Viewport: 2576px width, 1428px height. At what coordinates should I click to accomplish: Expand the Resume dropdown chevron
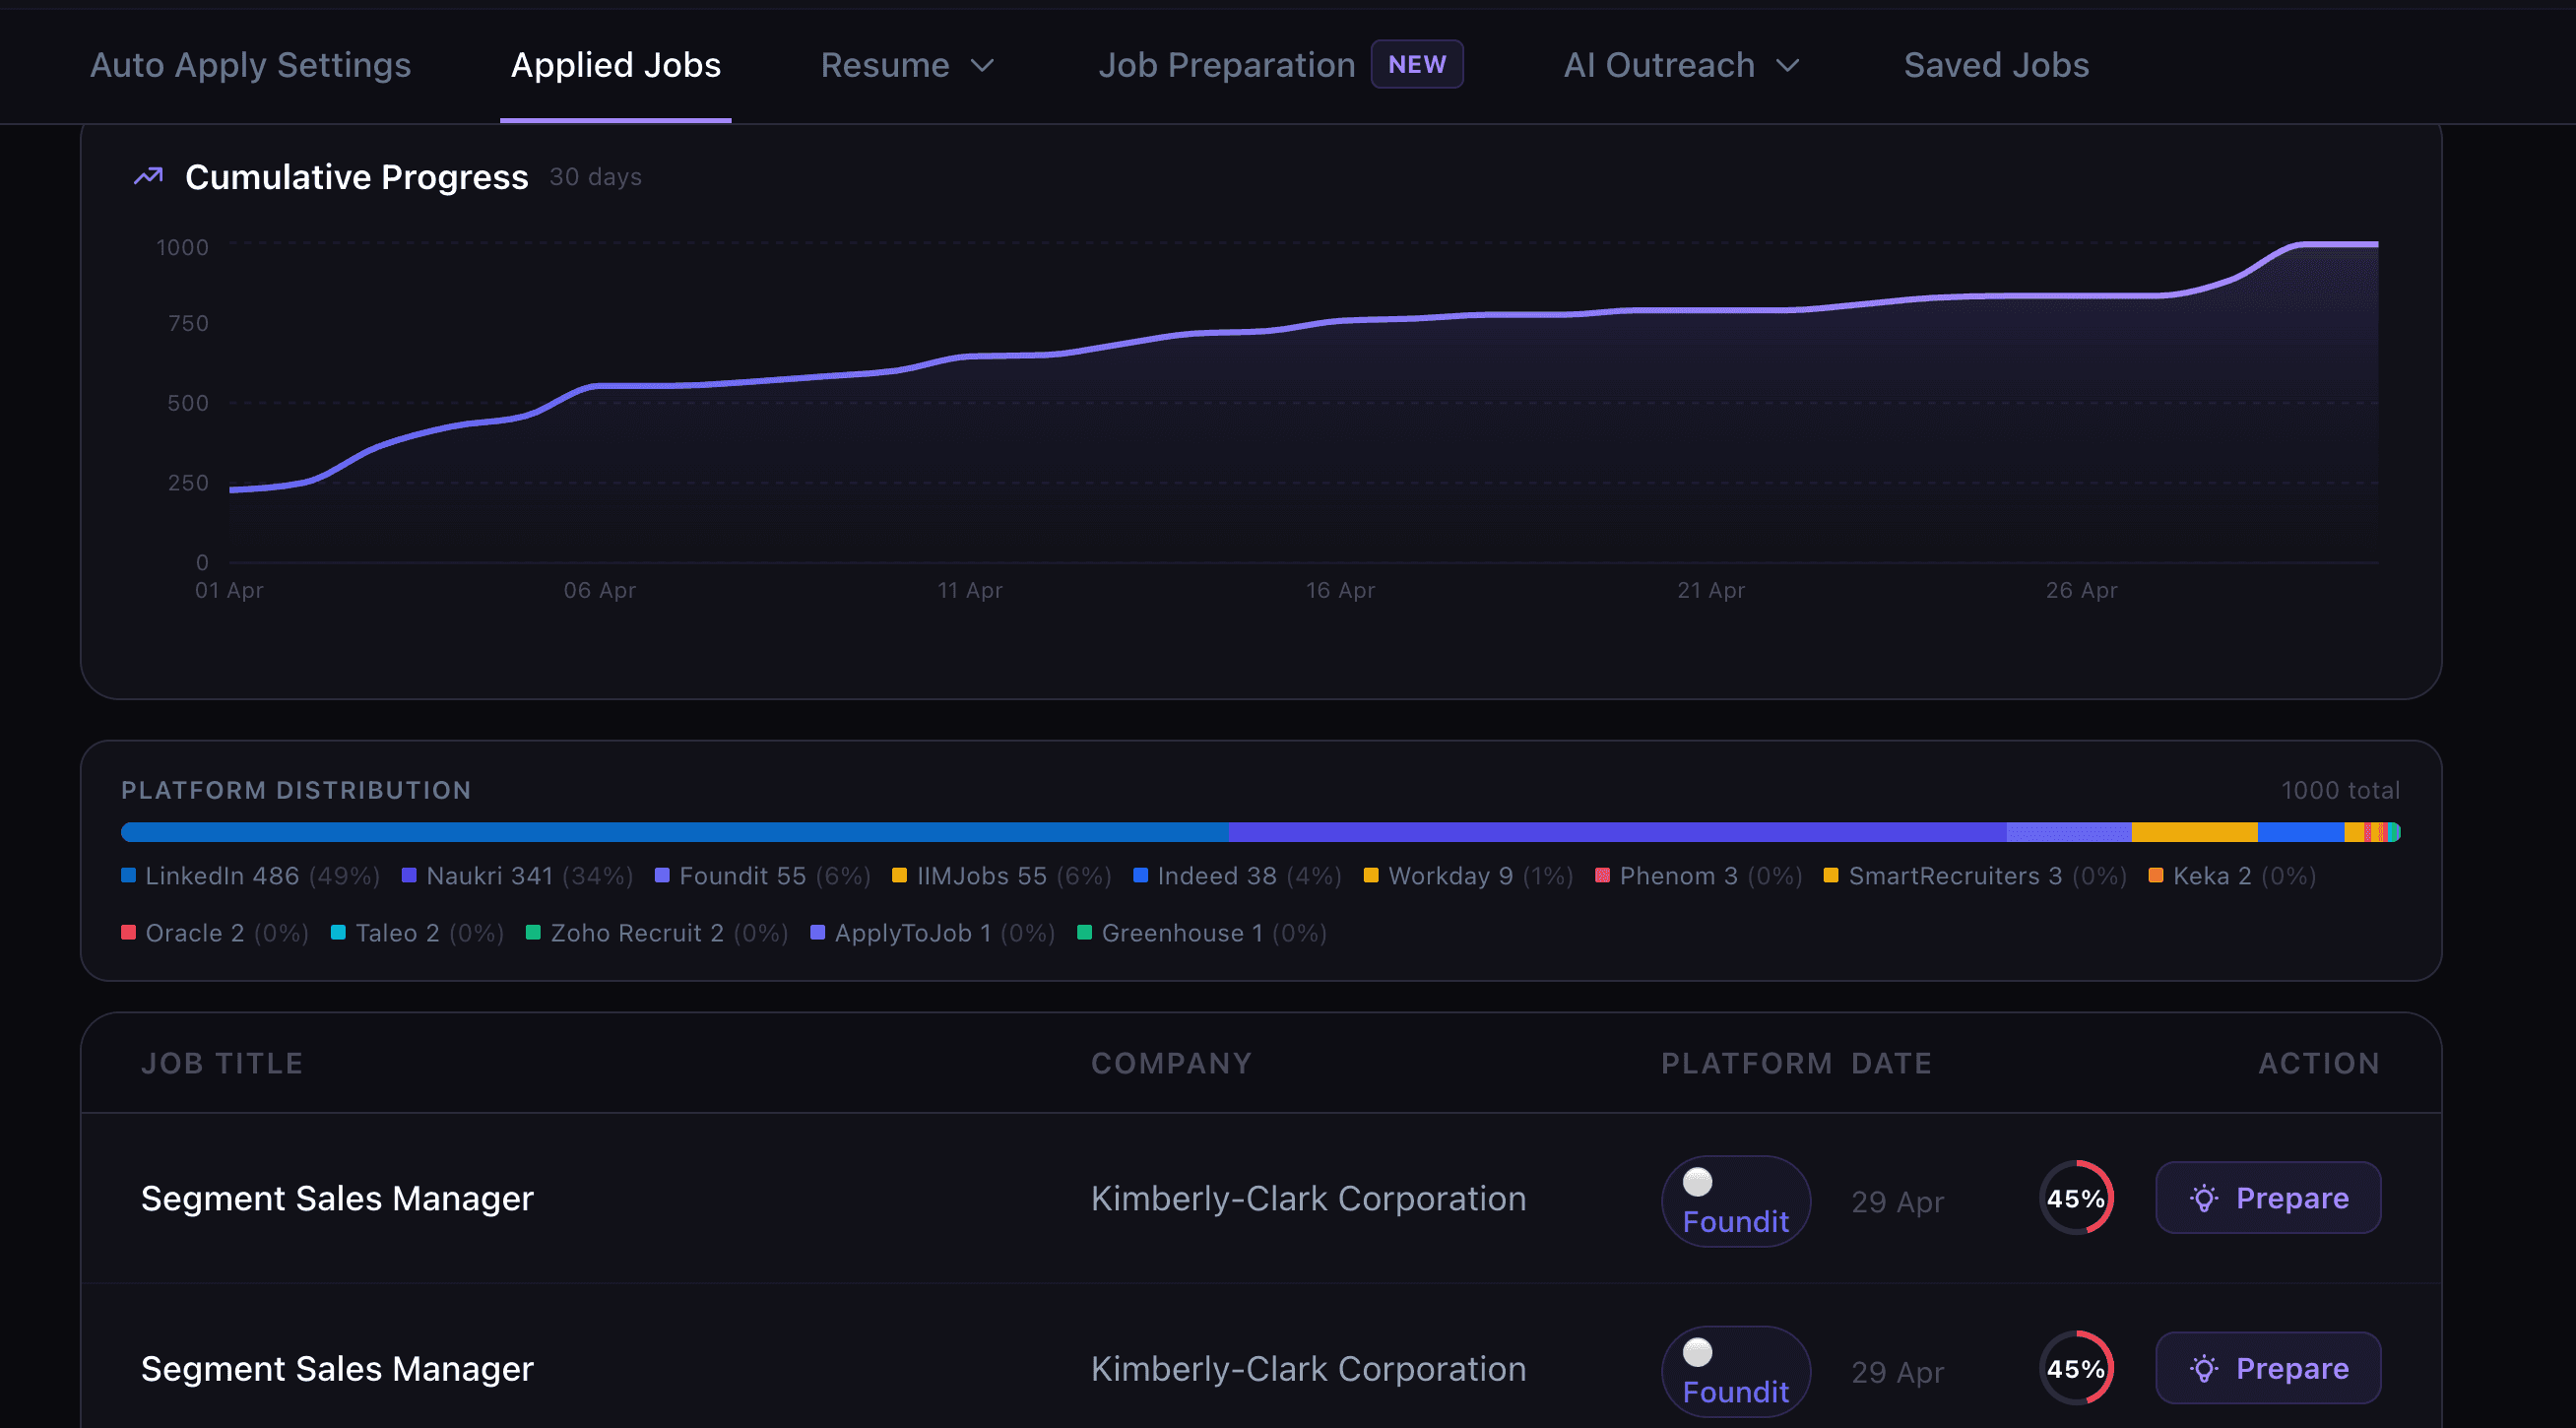click(983, 66)
